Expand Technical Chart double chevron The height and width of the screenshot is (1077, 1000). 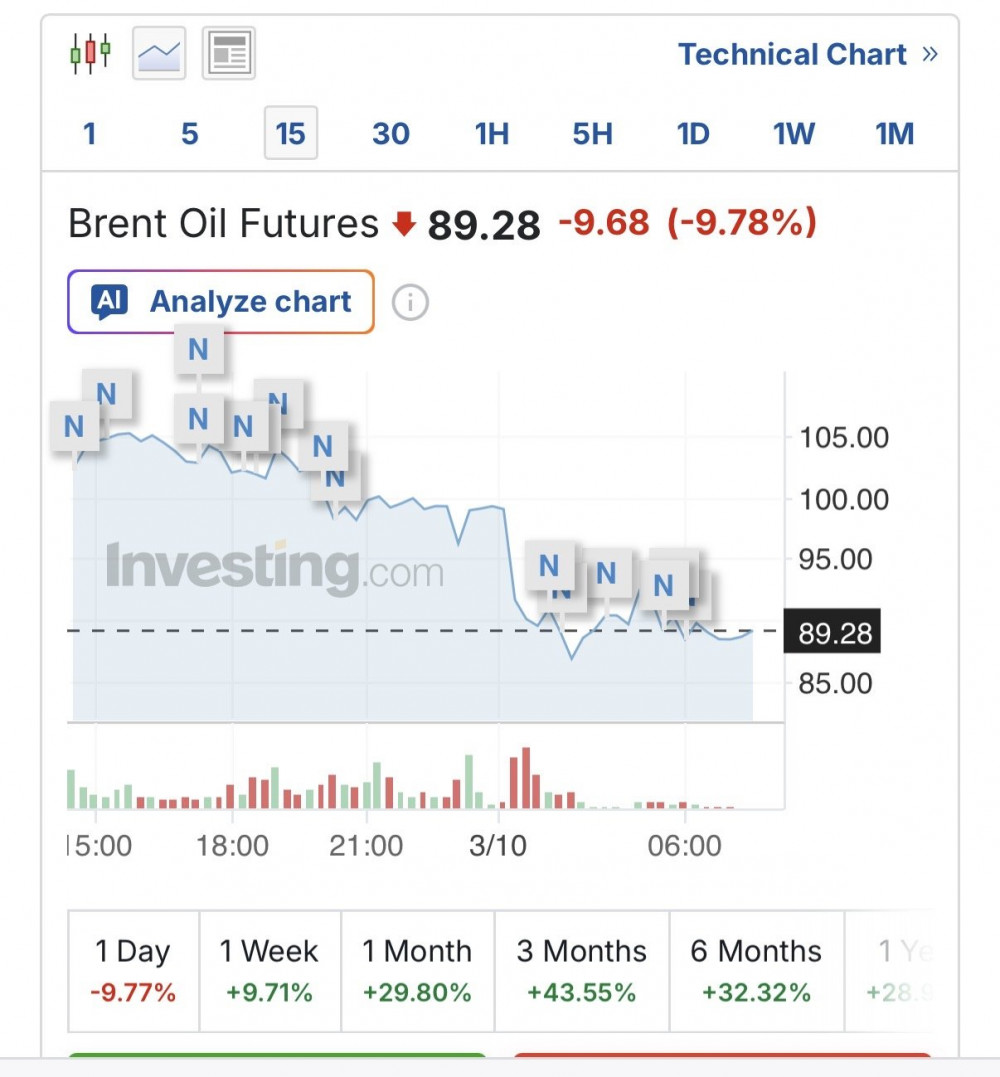[930, 54]
